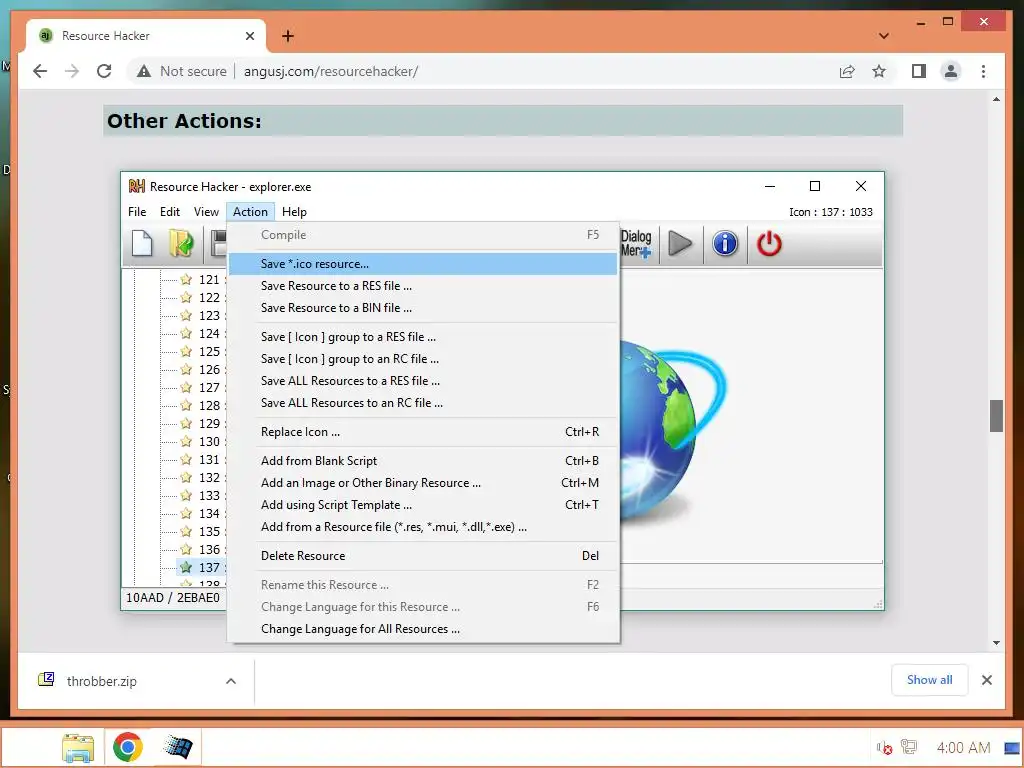Open the File menu

point(137,212)
